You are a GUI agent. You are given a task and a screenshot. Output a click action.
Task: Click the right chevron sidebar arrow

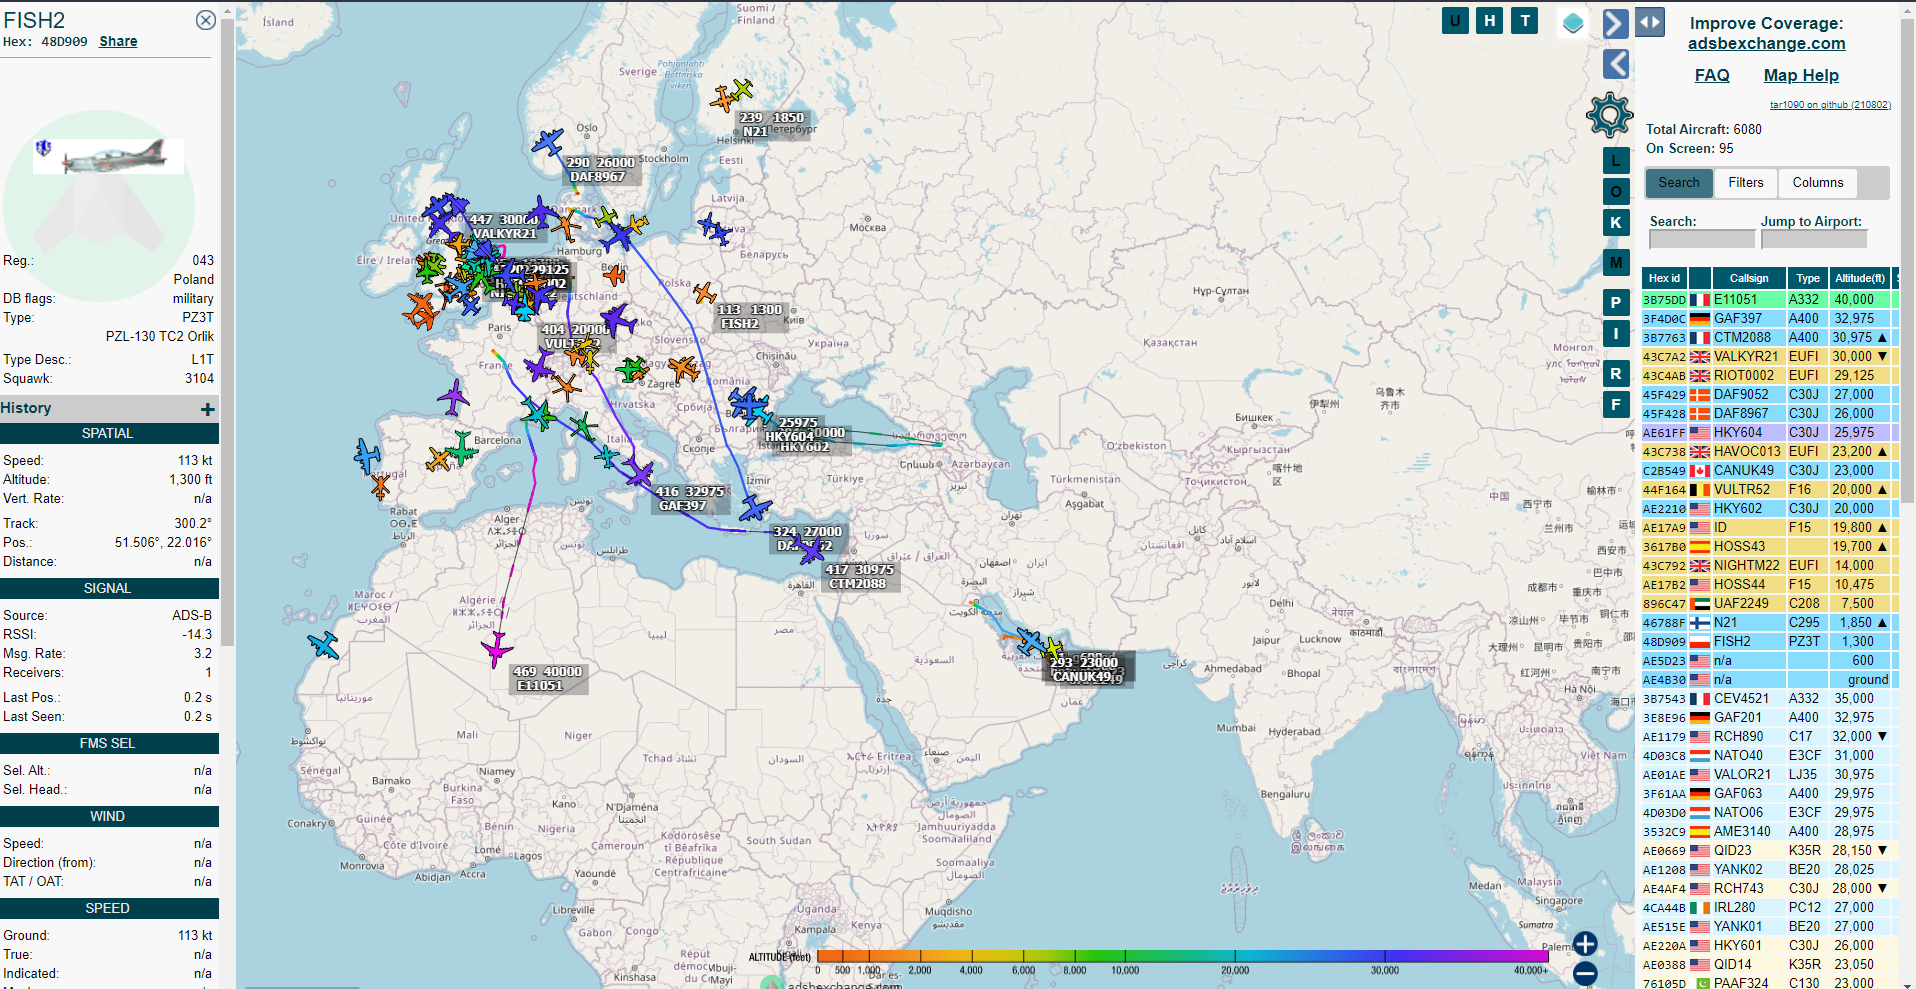pyautogui.click(x=1615, y=23)
